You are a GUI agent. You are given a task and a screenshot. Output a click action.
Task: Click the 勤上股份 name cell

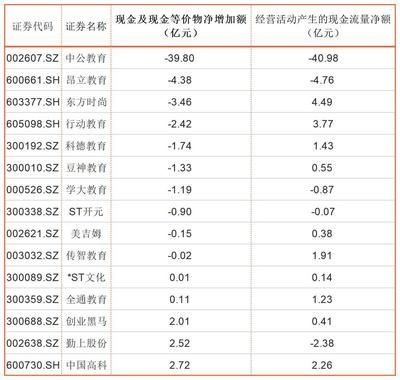point(86,343)
